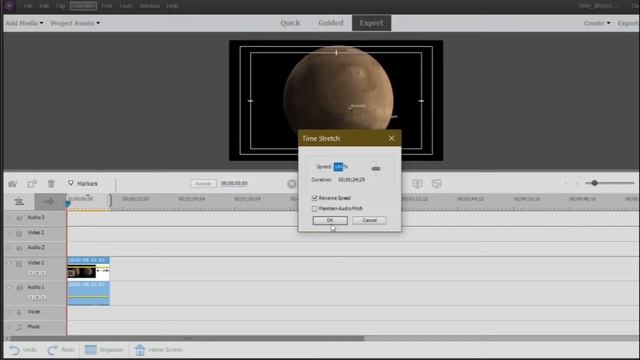Viewport: 640px width, 360px height.
Task: Click the round playback button by dialog
Action: click(291, 184)
